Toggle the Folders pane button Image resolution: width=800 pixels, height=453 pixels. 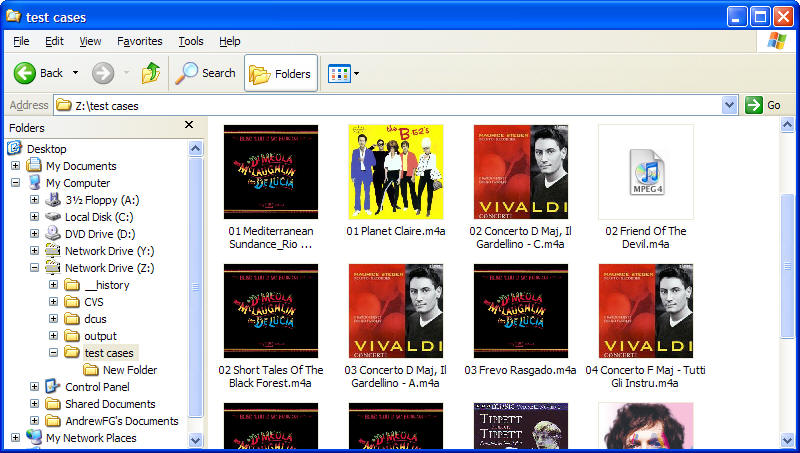click(x=281, y=73)
